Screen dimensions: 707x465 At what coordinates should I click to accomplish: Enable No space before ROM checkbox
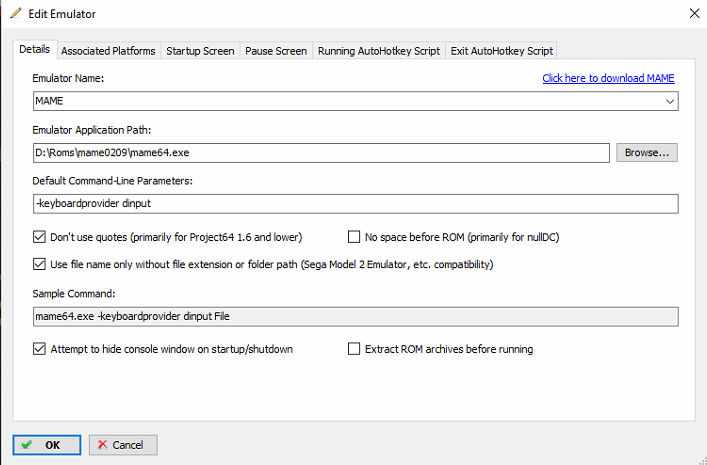point(354,237)
